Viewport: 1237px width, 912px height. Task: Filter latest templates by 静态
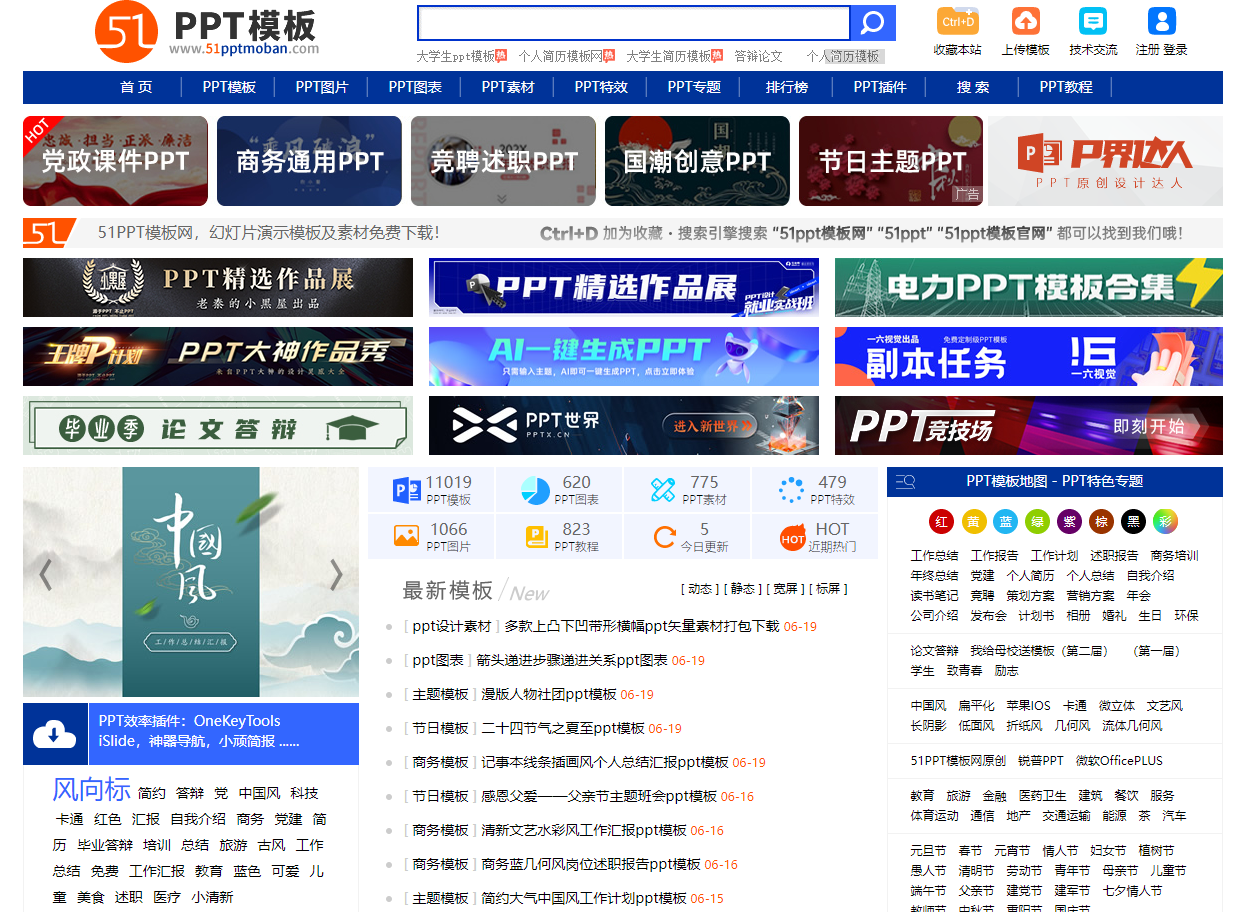point(742,589)
